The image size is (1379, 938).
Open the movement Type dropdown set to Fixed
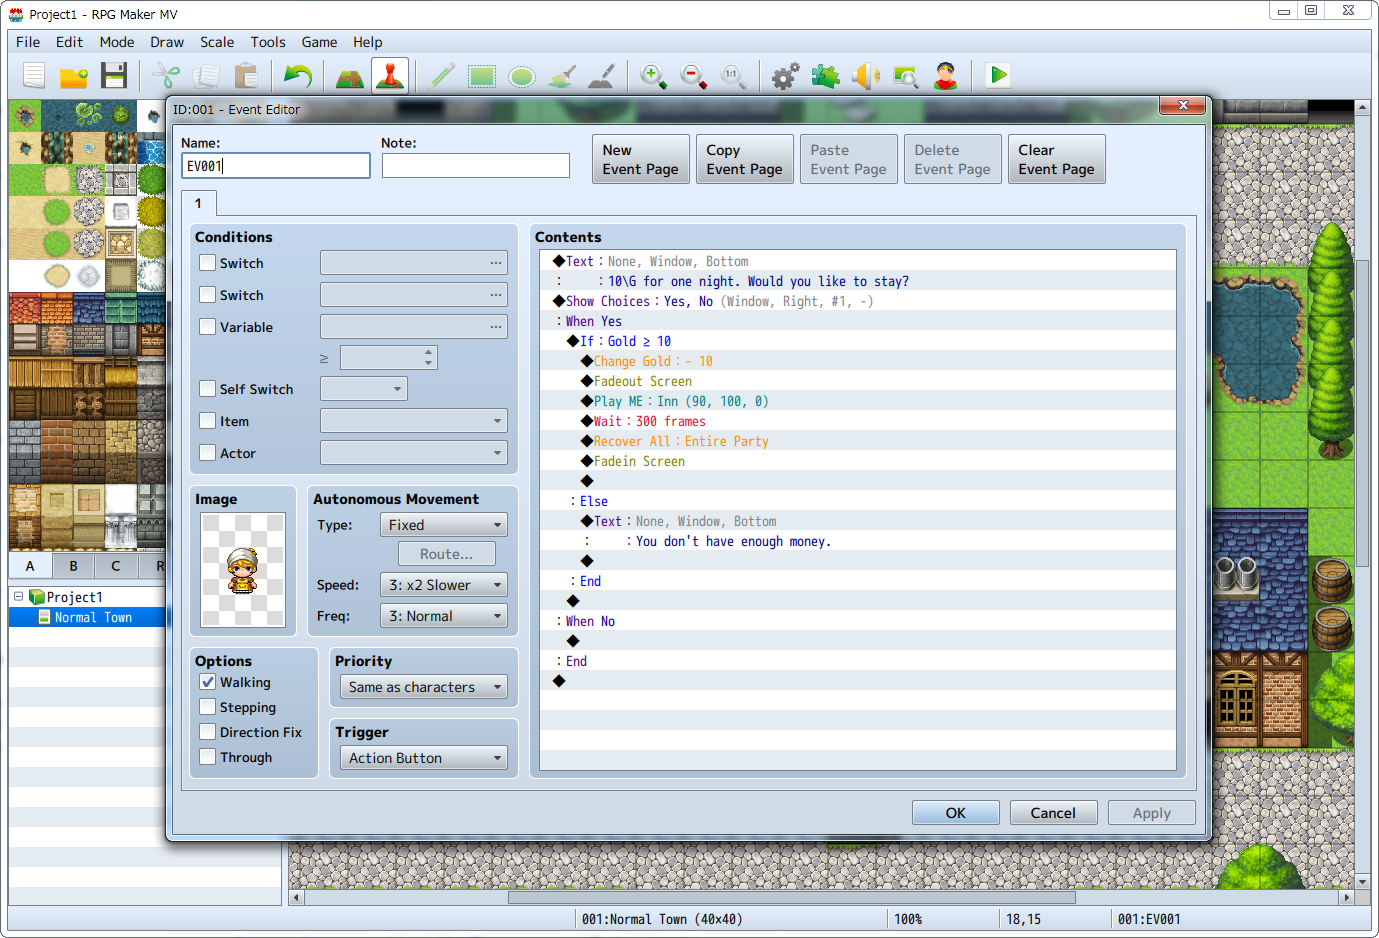point(444,525)
